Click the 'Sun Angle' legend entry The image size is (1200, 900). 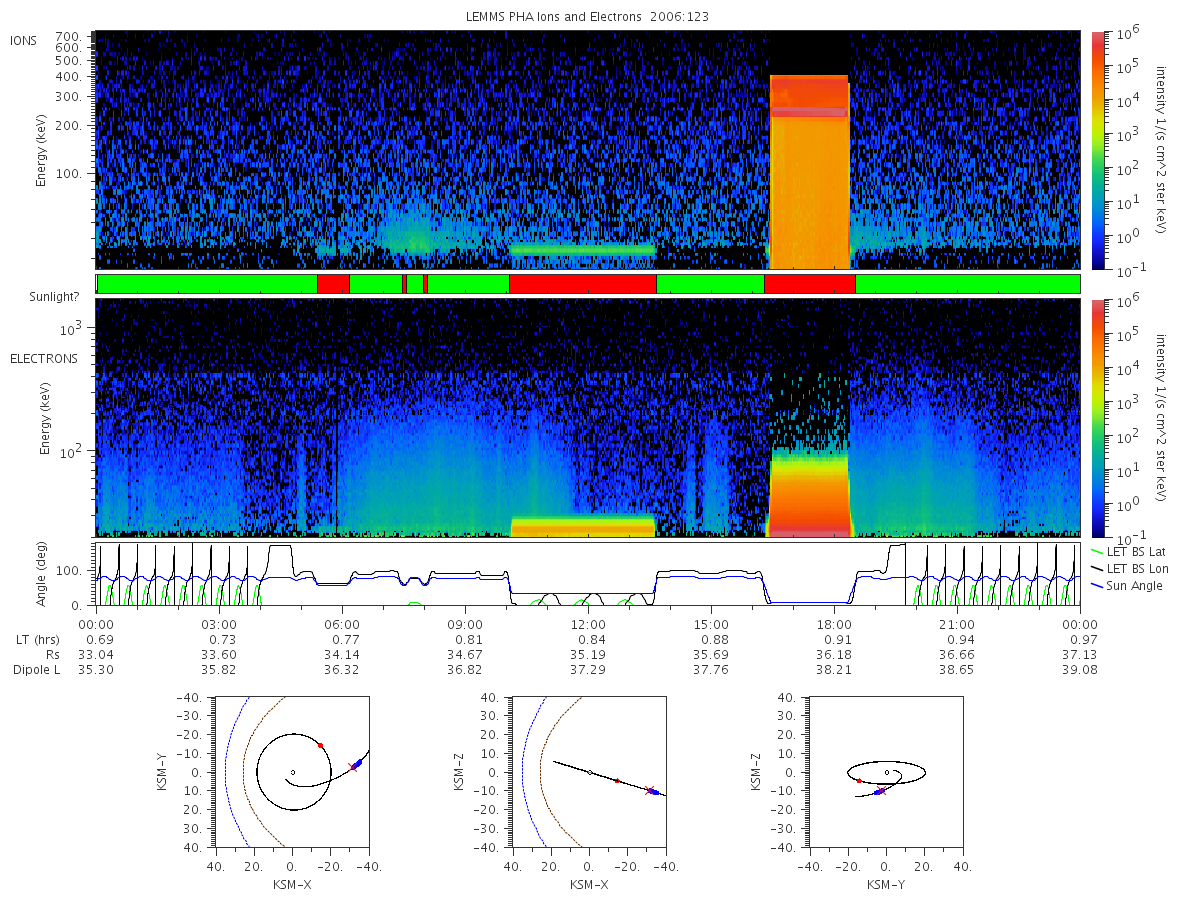pyautogui.click(x=1127, y=585)
